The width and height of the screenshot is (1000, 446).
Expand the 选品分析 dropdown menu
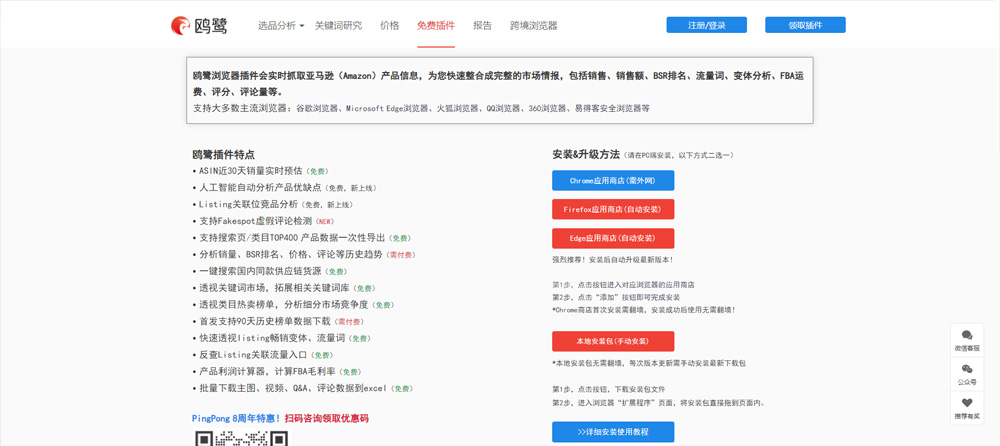(x=281, y=26)
